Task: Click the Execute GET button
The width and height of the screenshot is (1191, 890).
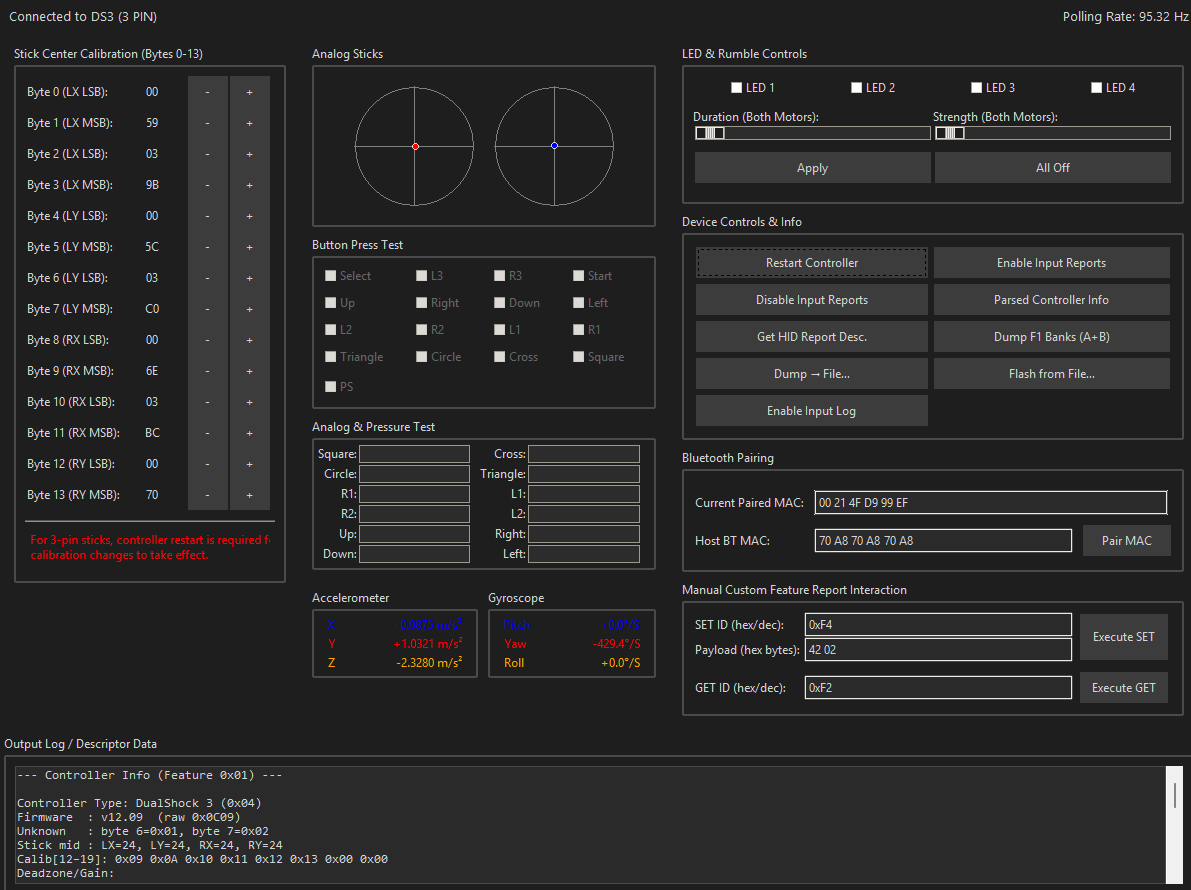Action: [1123, 688]
